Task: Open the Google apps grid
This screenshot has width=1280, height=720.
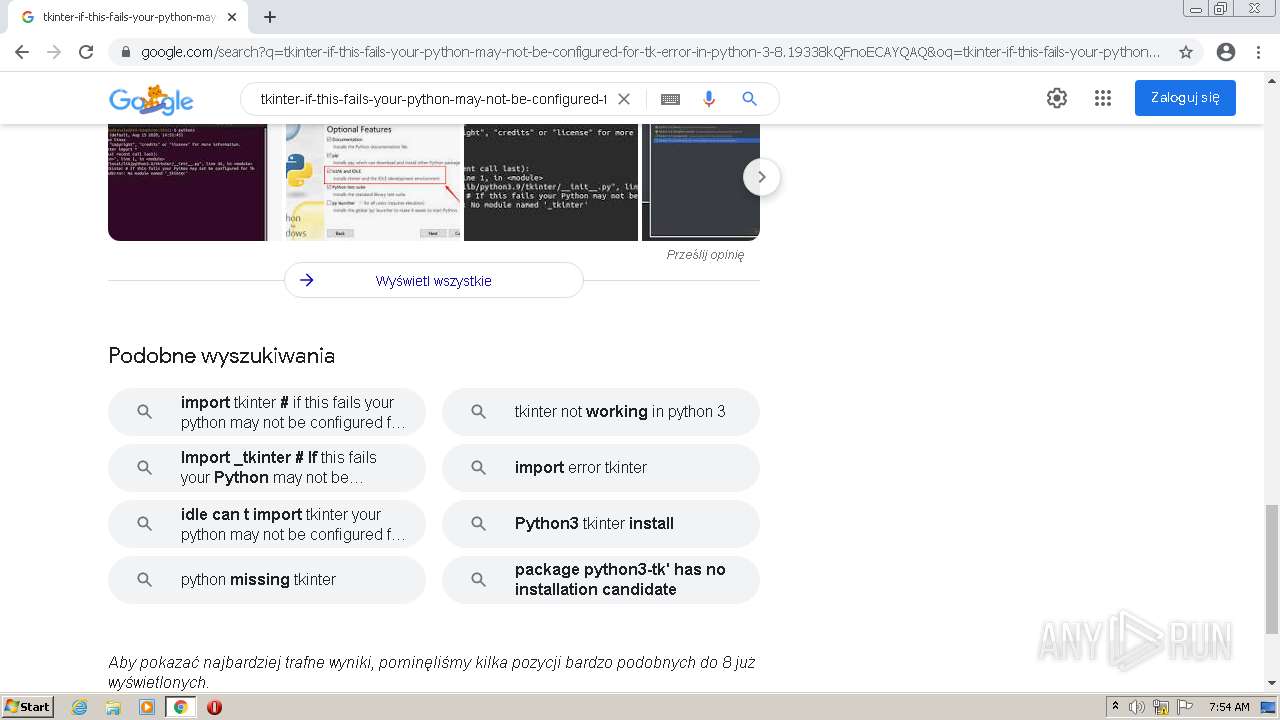Action: (x=1103, y=98)
